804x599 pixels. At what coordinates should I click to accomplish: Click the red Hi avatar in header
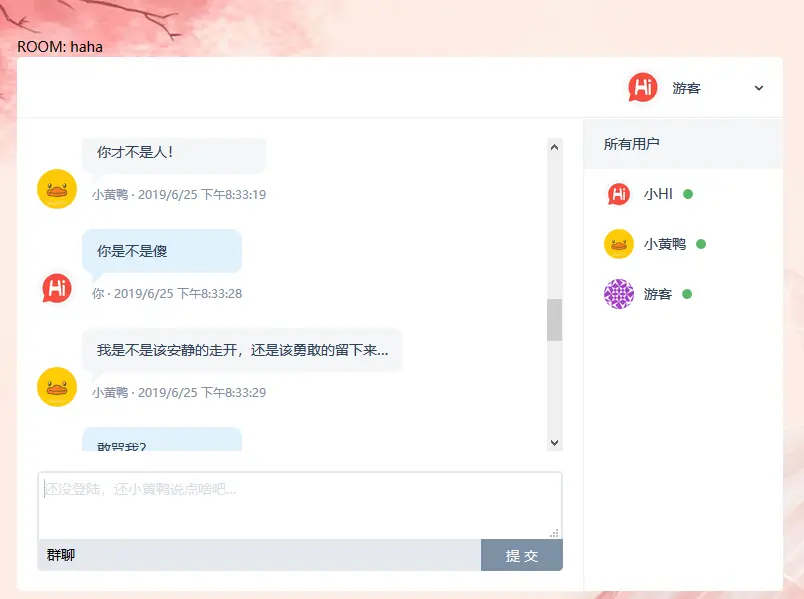[x=643, y=87]
